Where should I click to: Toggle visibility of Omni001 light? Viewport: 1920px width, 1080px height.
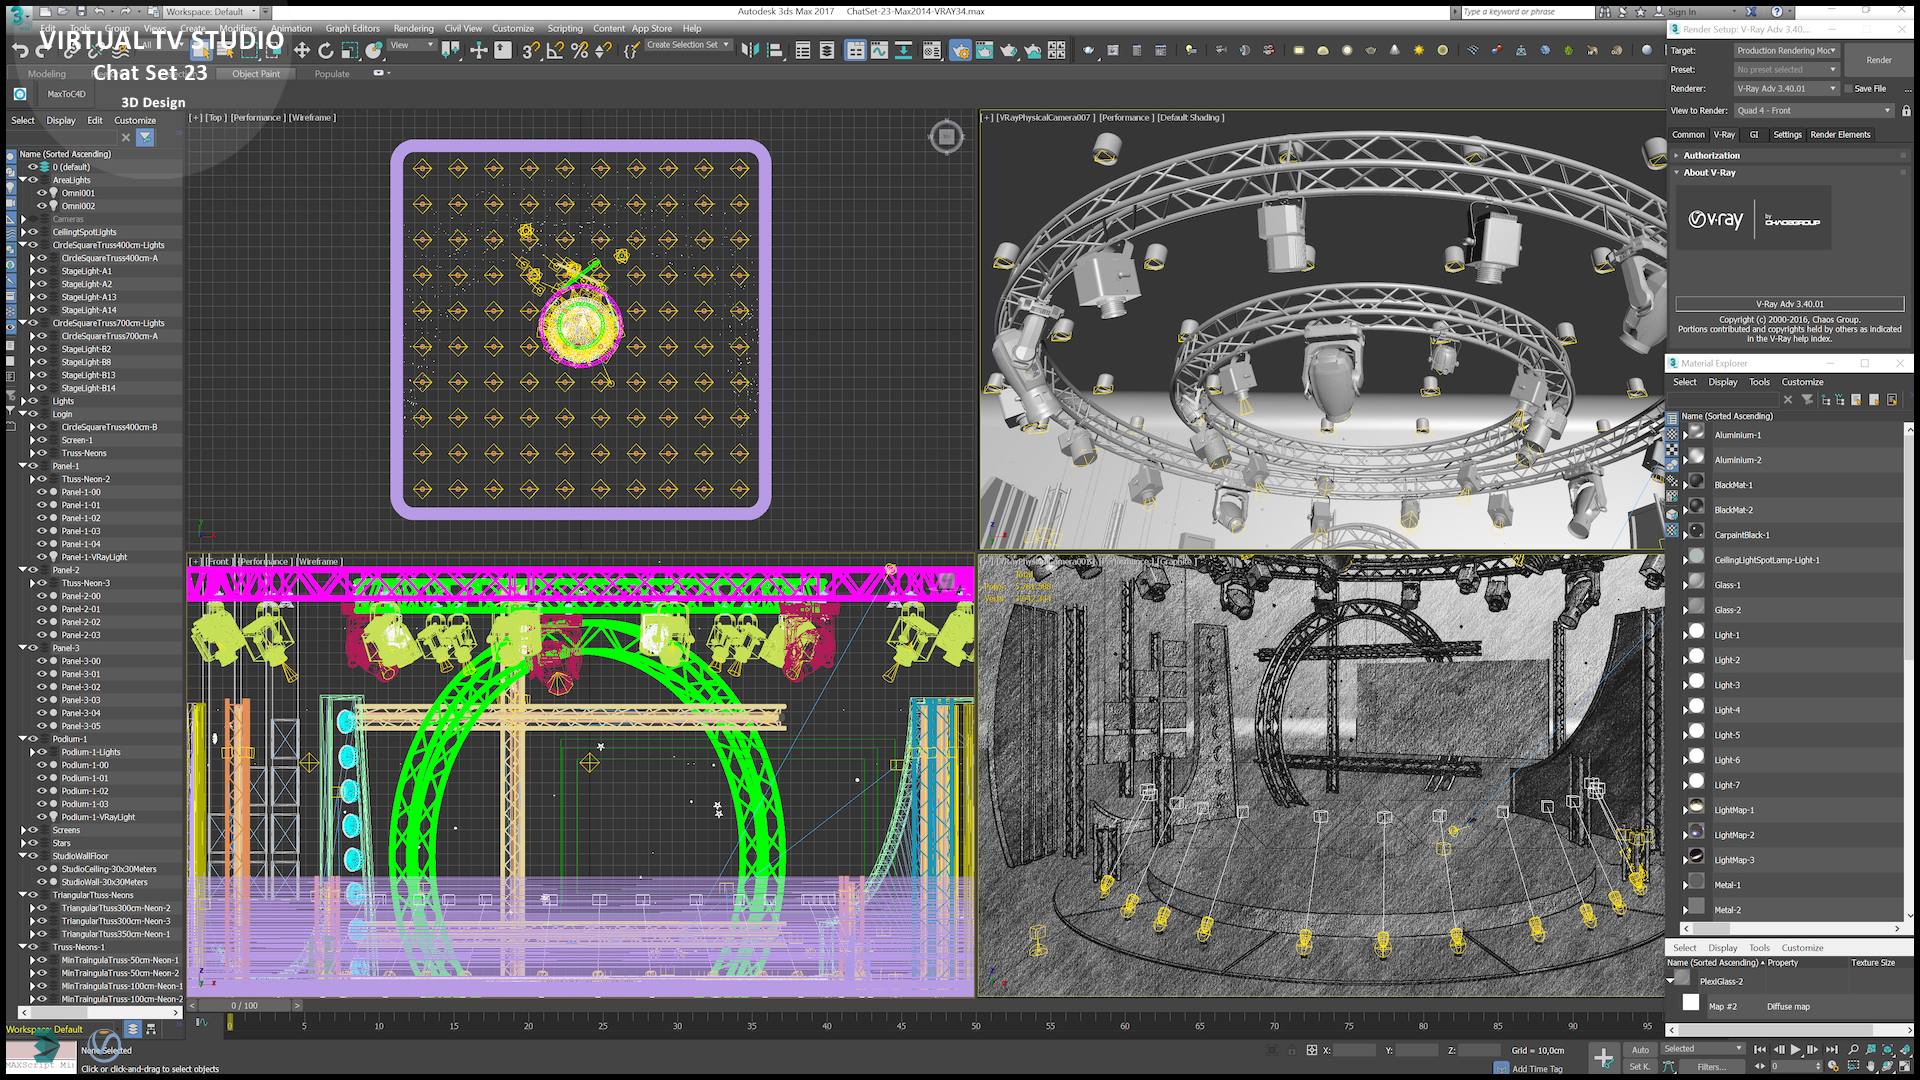(x=42, y=193)
